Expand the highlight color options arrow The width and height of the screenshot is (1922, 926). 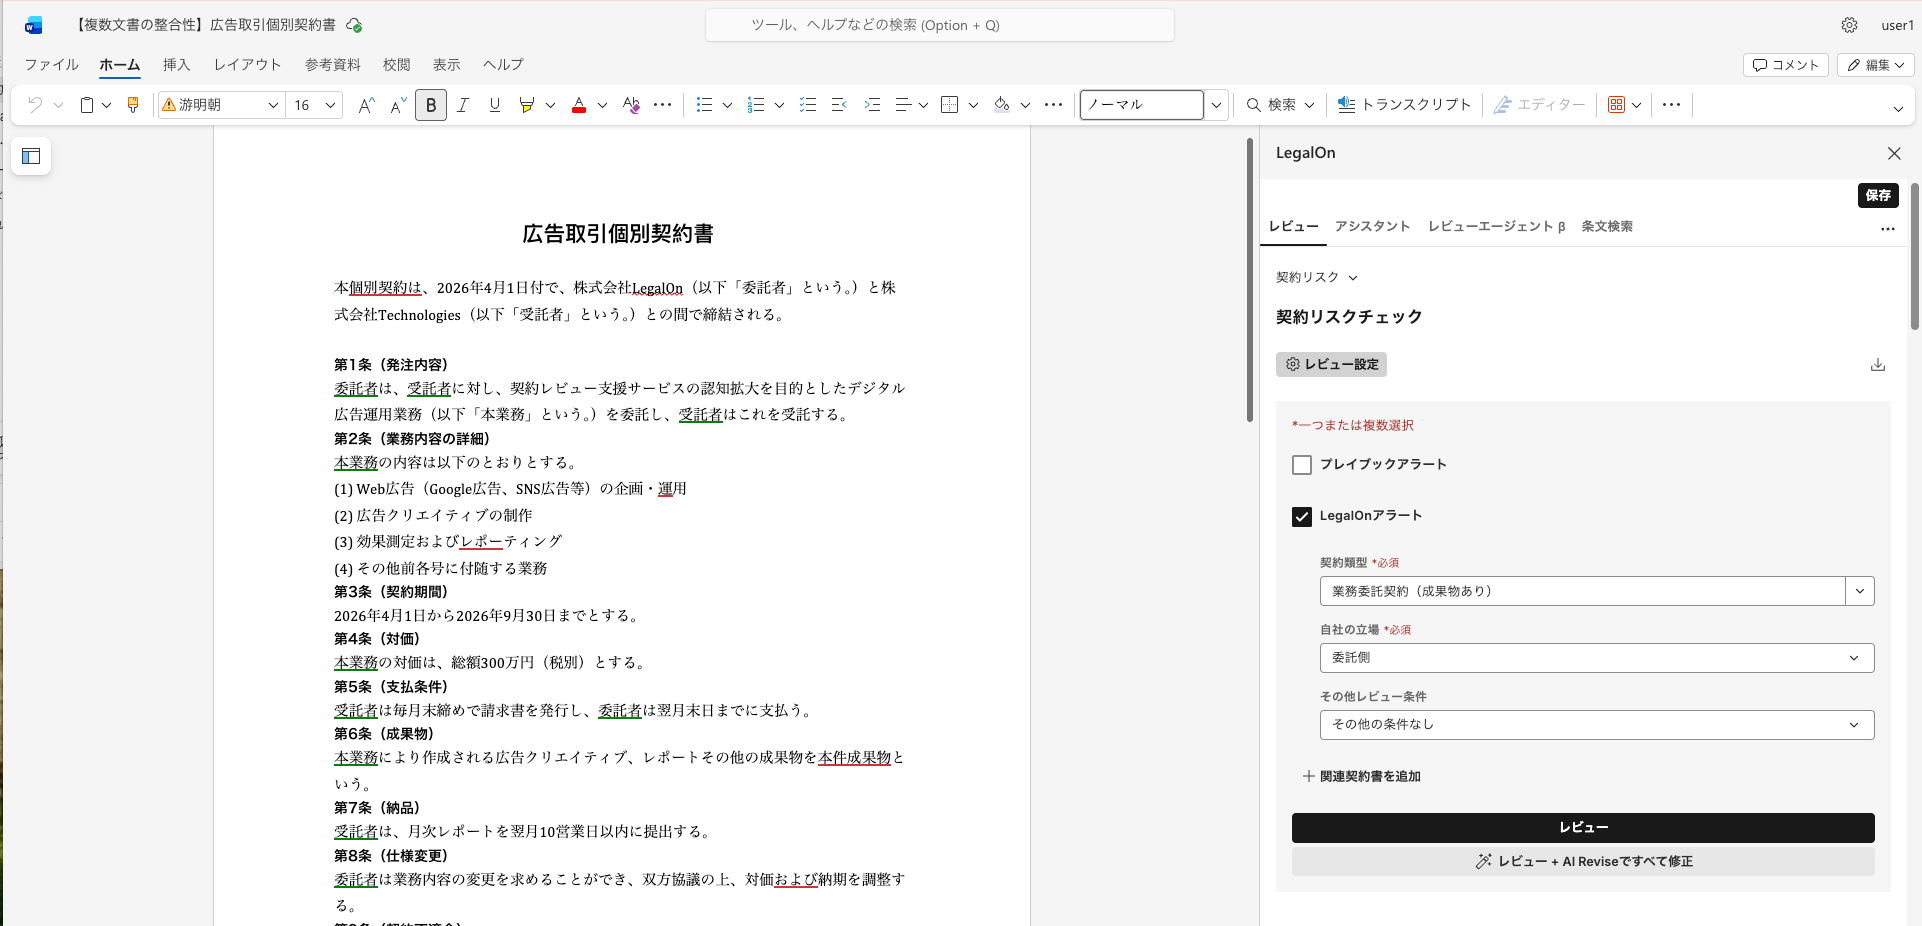(x=550, y=105)
